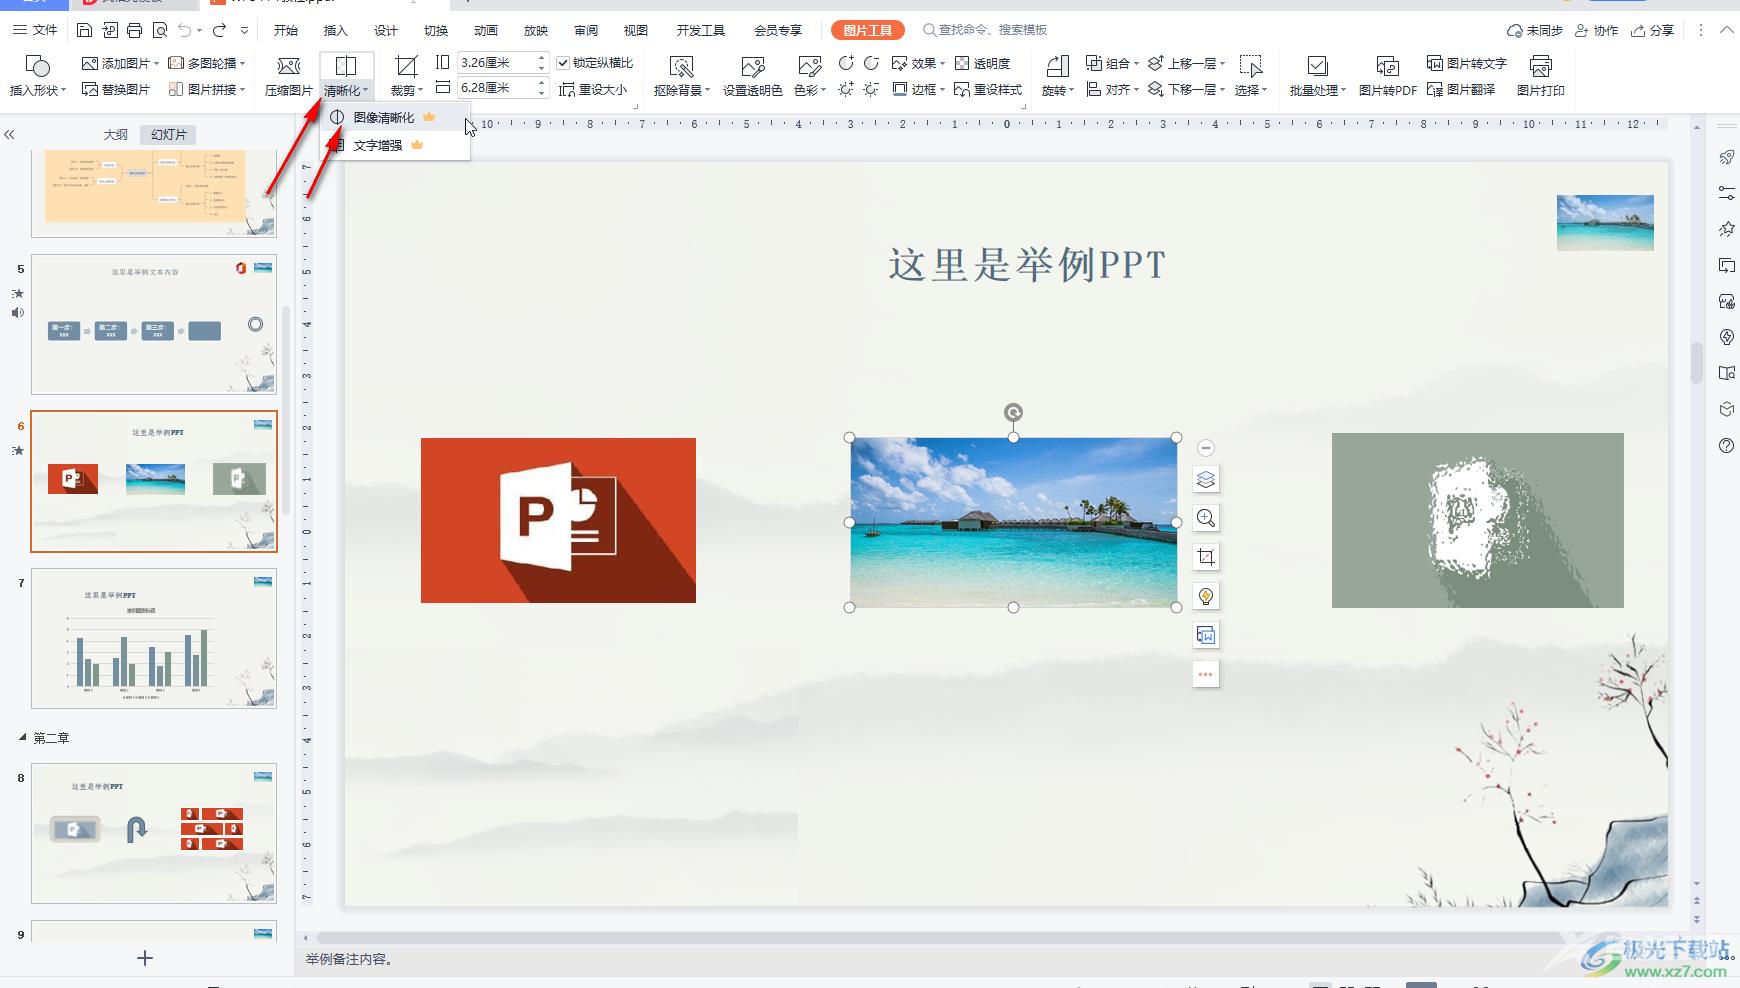Click the 图片工具 tab
Screen dimensions: 1740x988
[867, 30]
